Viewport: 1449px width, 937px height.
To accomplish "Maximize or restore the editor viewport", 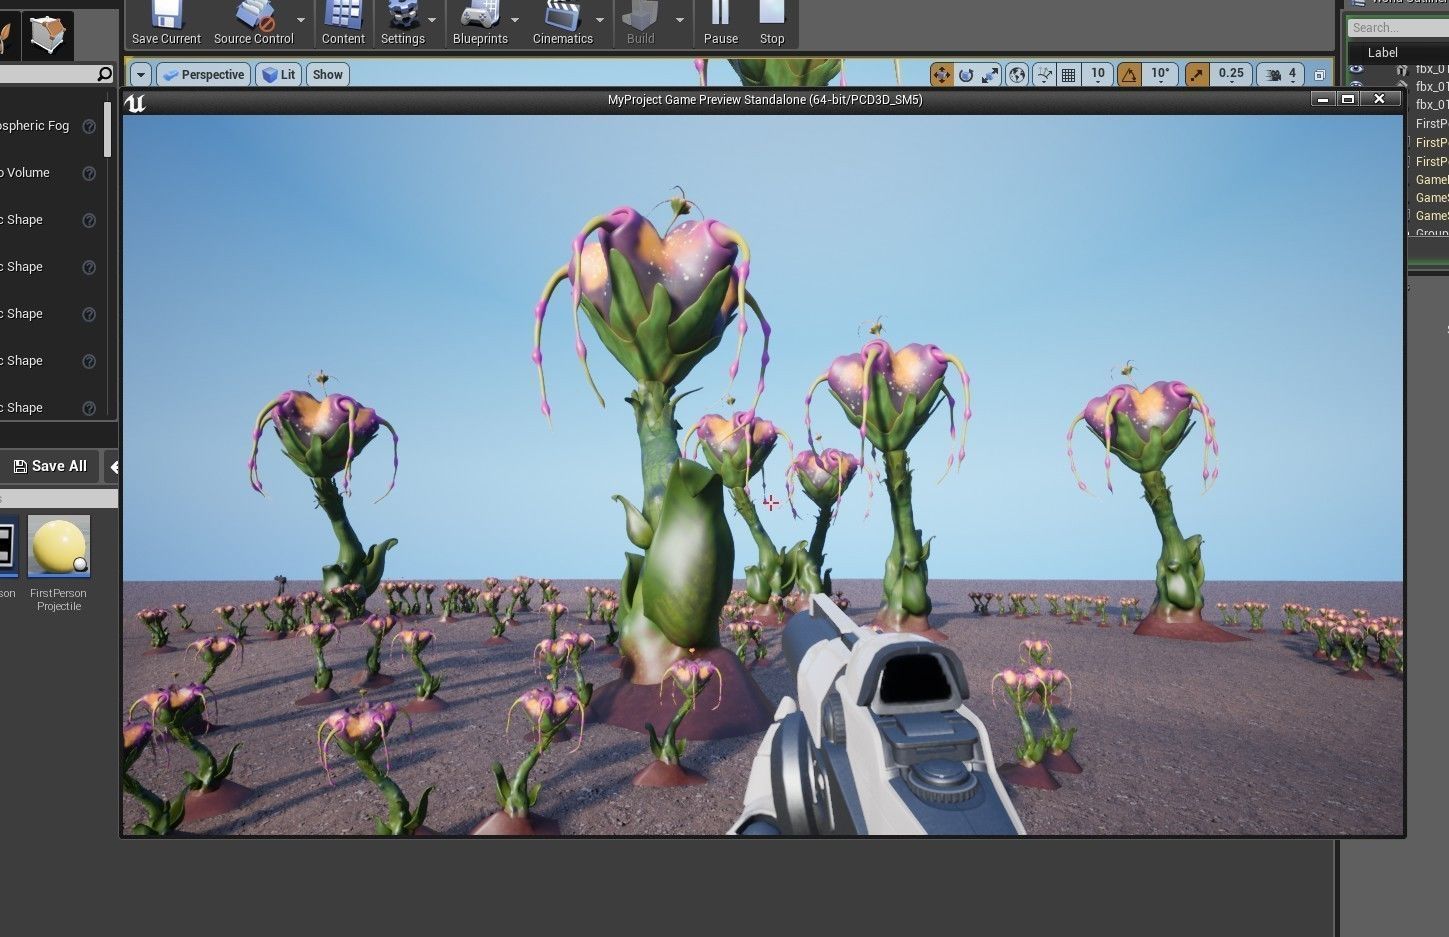I will 1319,75.
